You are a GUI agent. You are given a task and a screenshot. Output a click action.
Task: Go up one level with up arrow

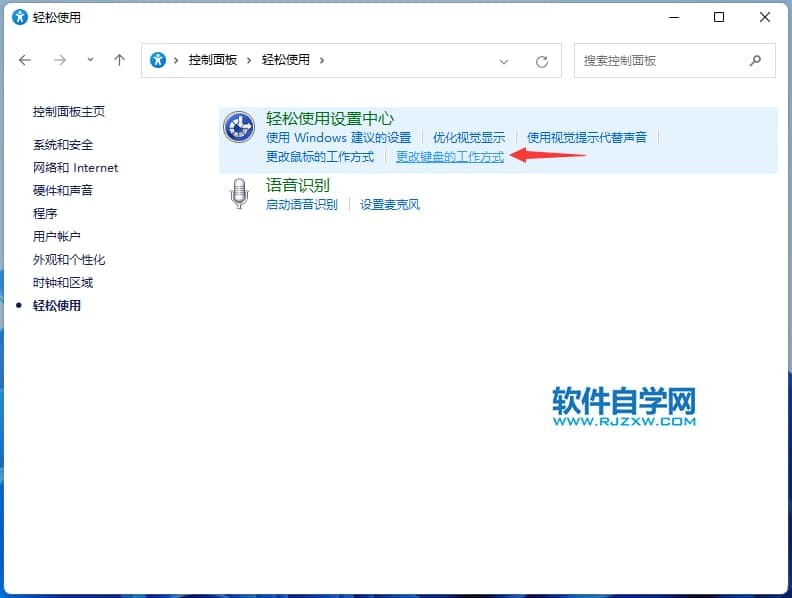coord(119,60)
